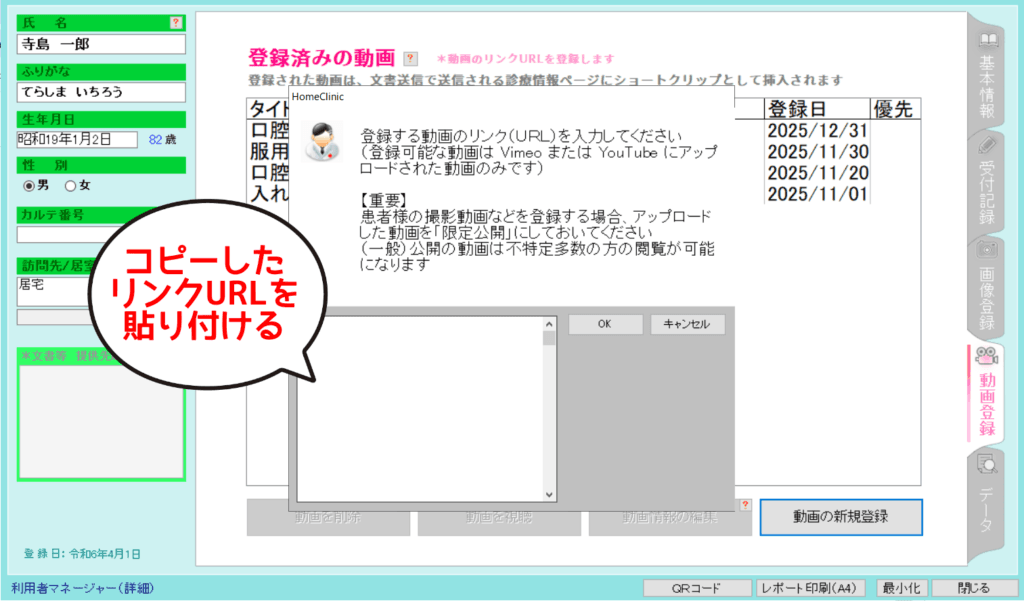Select the 男 radio button
The image size is (1024, 601).
tap(29, 185)
